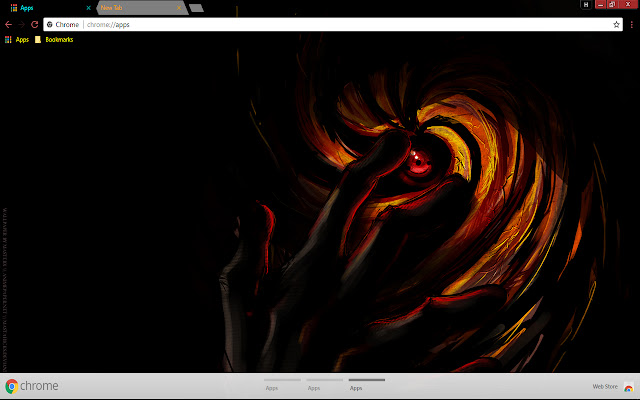
Task: Open the Apps bookmark link
Action: pyautogui.click(x=22, y=40)
